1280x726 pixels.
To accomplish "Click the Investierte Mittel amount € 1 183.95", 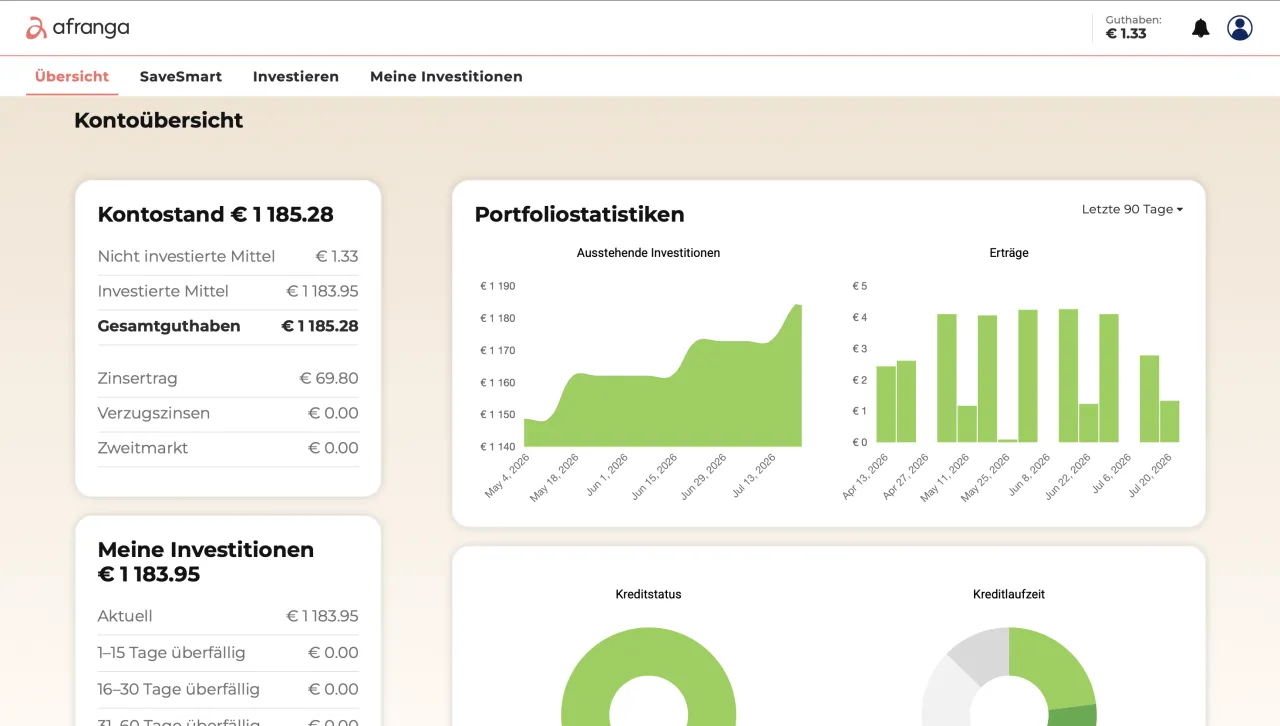I will point(322,291).
